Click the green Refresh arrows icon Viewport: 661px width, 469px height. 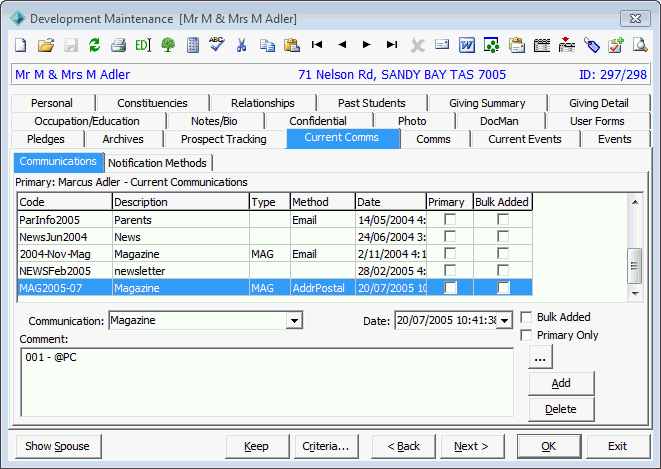click(94, 45)
